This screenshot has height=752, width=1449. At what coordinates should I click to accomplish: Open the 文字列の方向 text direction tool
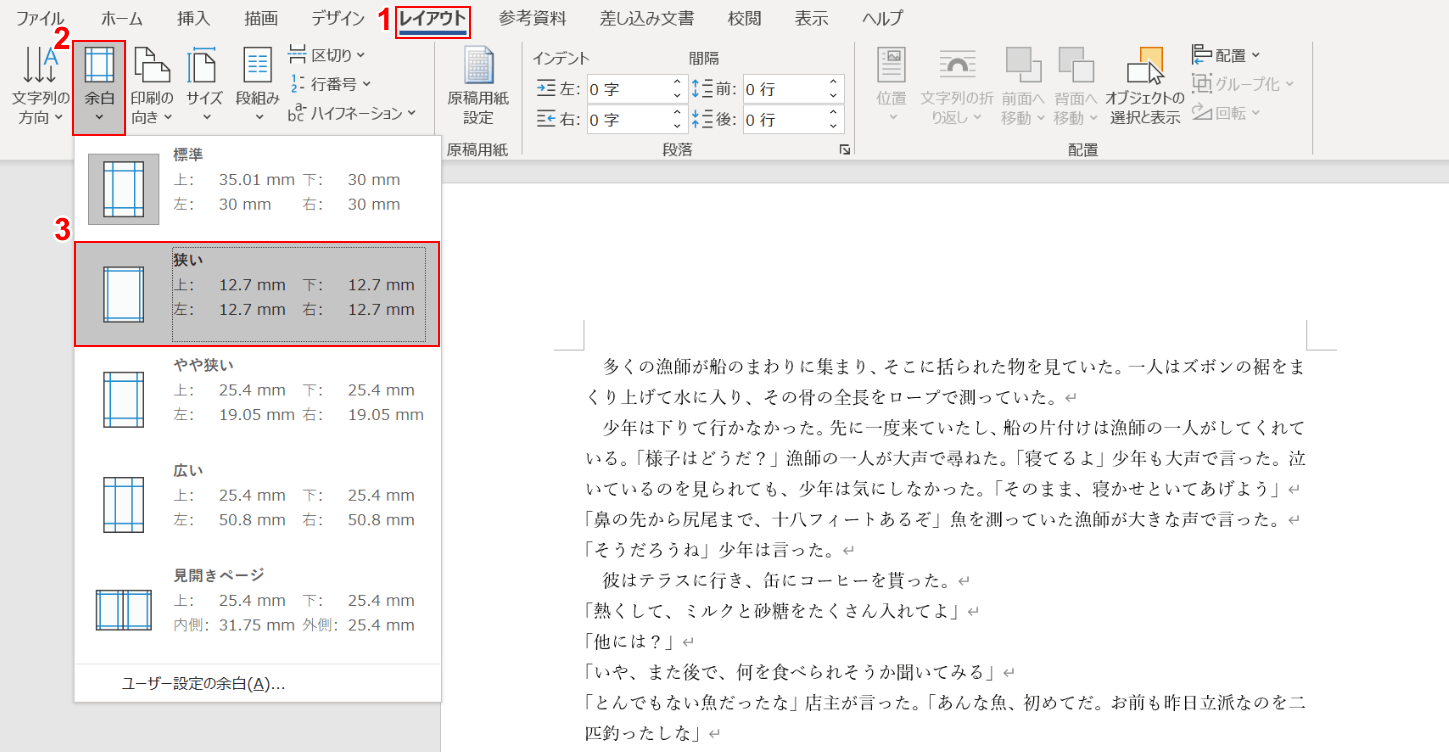point(40,87)
